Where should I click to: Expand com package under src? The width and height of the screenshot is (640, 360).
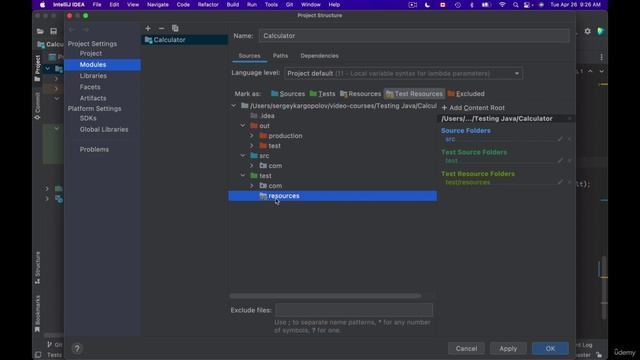(251, 166)
